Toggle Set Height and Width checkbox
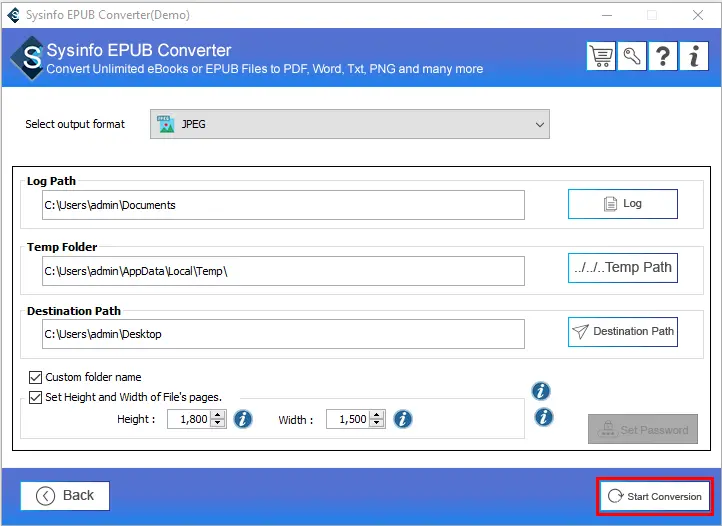This screenshot has width=722, height=526. pyautogui.click(x=35, y=397)
